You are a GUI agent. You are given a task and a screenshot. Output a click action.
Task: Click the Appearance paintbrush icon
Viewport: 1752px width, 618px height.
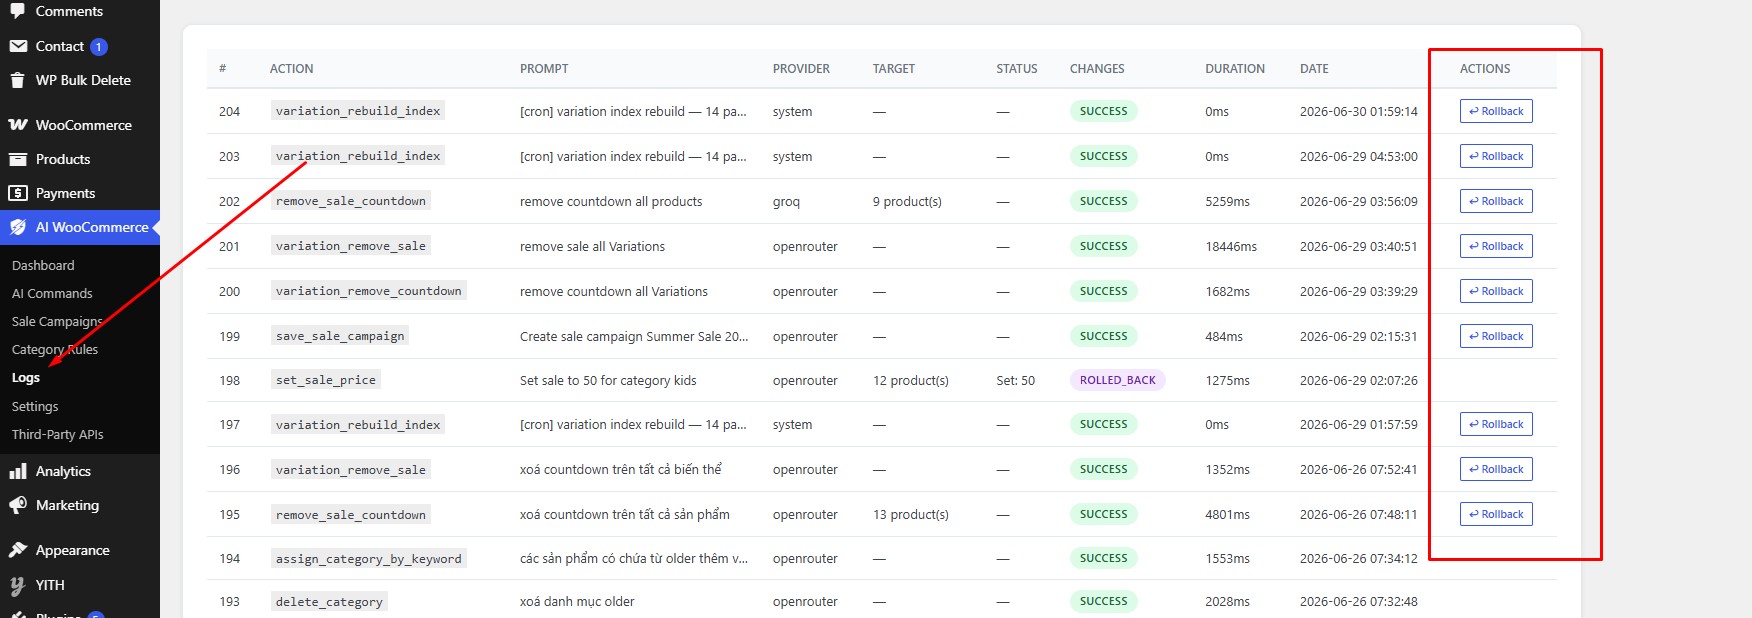click(x=18, y=550)
